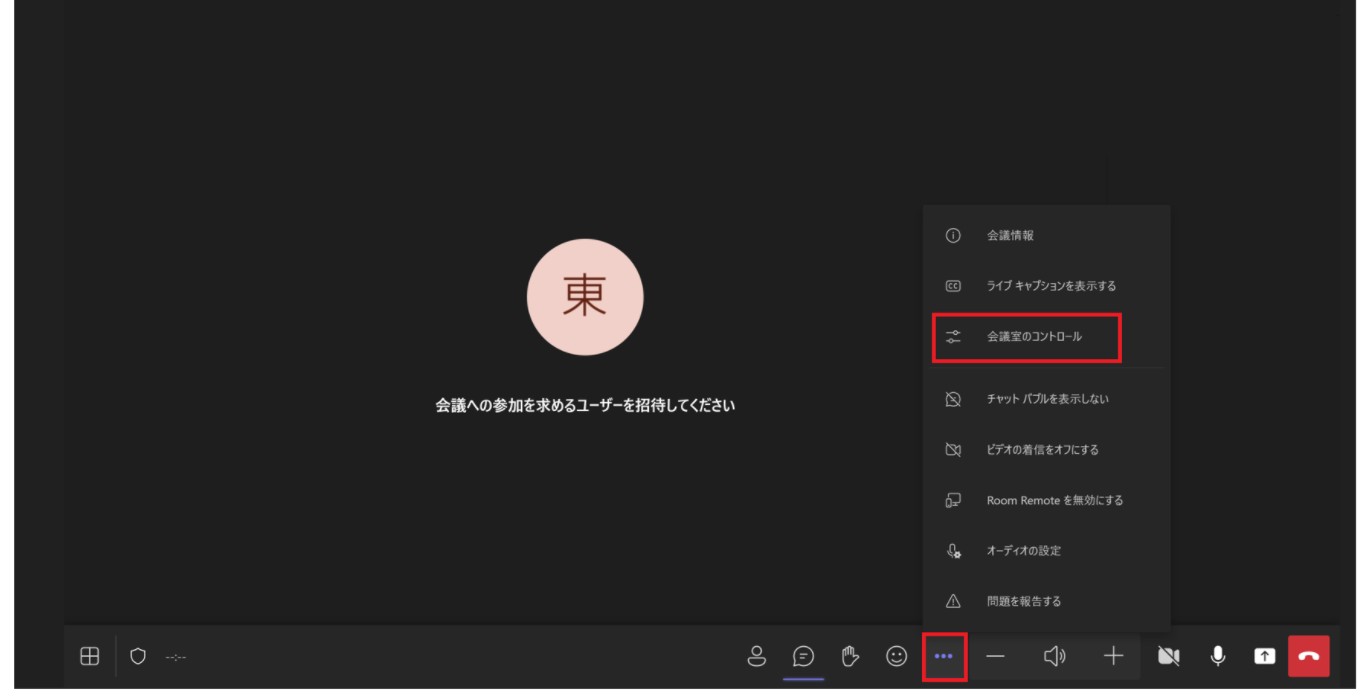Open the meeting chat panel
1363x696 pixels.
pyautogui.click(x=803, y=656)
